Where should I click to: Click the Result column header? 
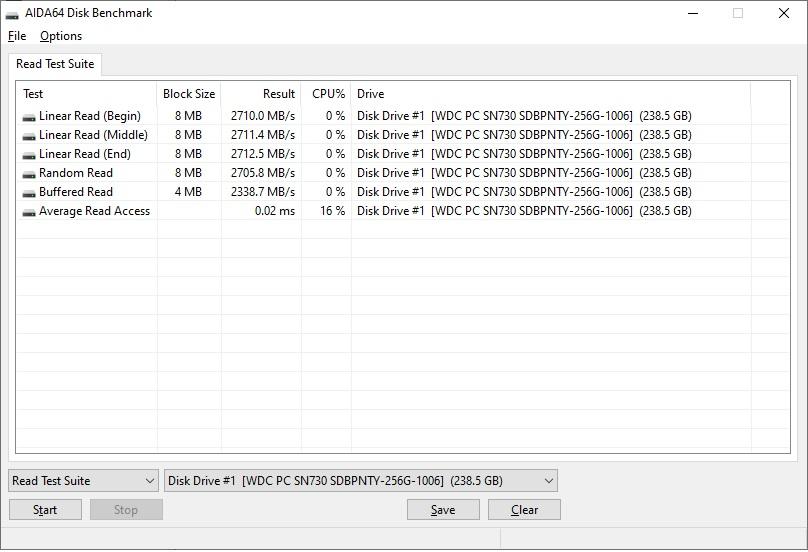point(261,94)
